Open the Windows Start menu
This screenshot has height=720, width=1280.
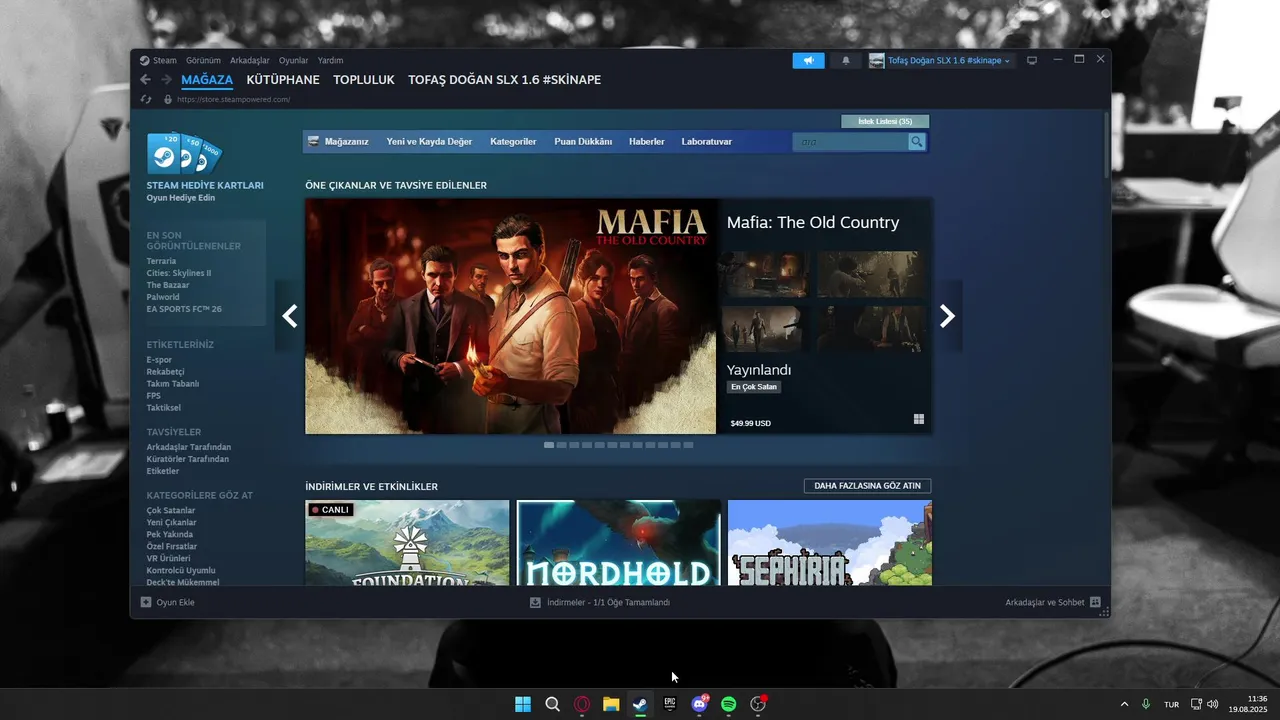523,704
